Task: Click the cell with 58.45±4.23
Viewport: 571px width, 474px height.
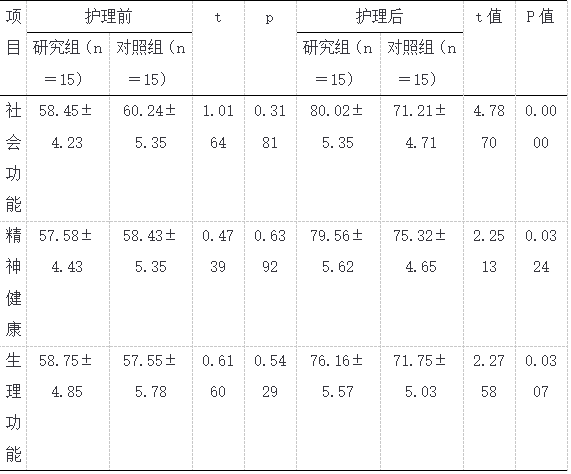Action: (68, 158)
